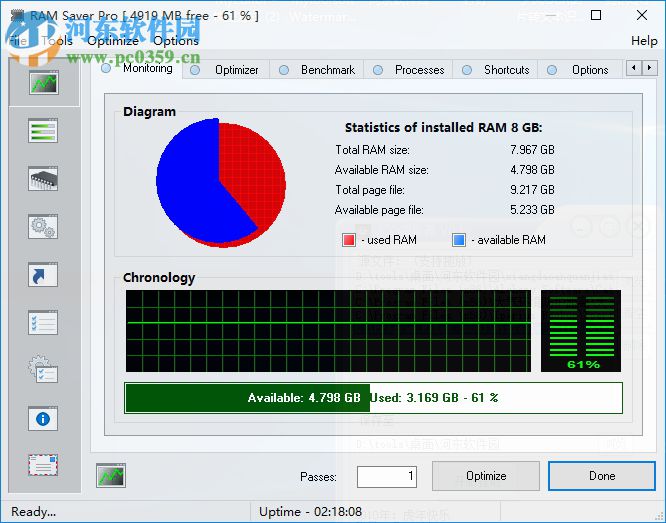Click the Ready... status bar text
The image size is (666, 523).
tap(34, 512)
